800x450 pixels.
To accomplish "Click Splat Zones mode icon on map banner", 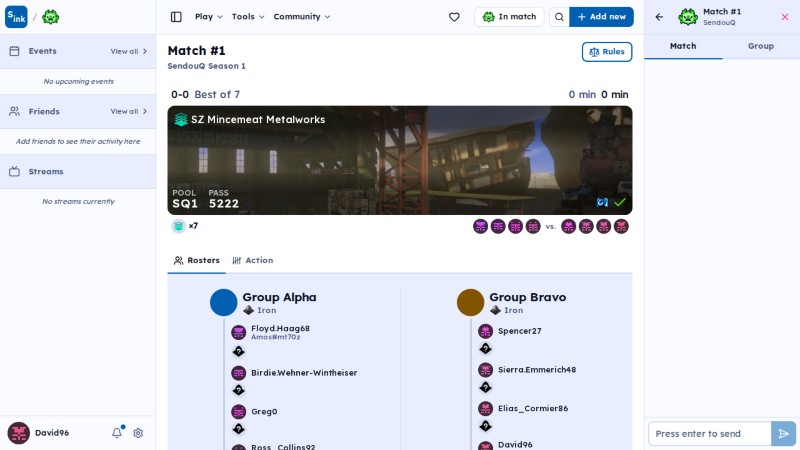I will pyautogui.click(x=181, y=119).
